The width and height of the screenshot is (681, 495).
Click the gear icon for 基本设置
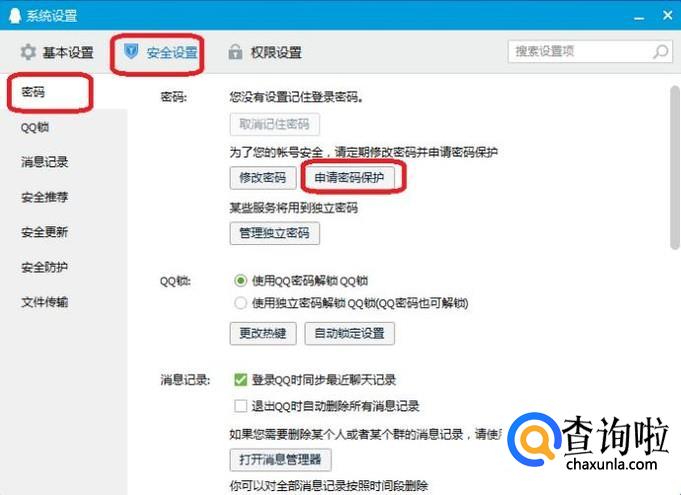pyautogui.click(x=28, y=52)
